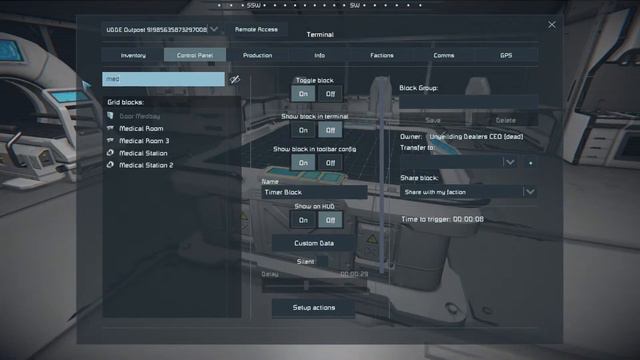Open the Info tab
640x360 pixels.
point(320,55)
